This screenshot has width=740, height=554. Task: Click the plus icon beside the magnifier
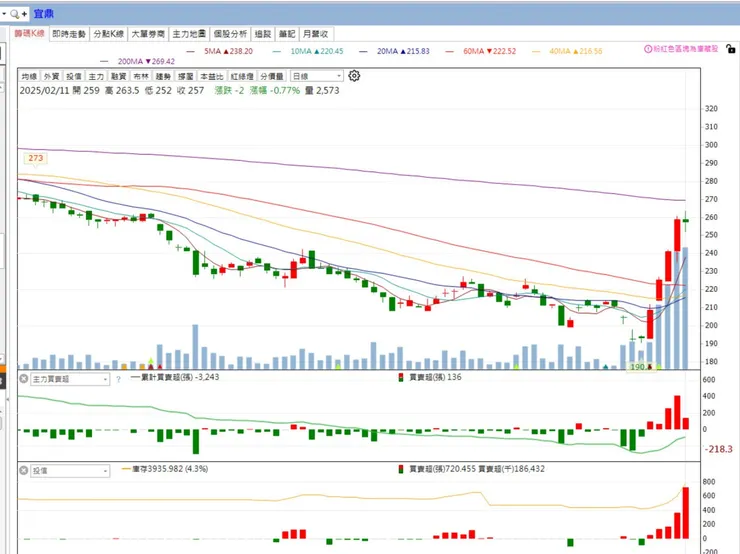[25, 14]
